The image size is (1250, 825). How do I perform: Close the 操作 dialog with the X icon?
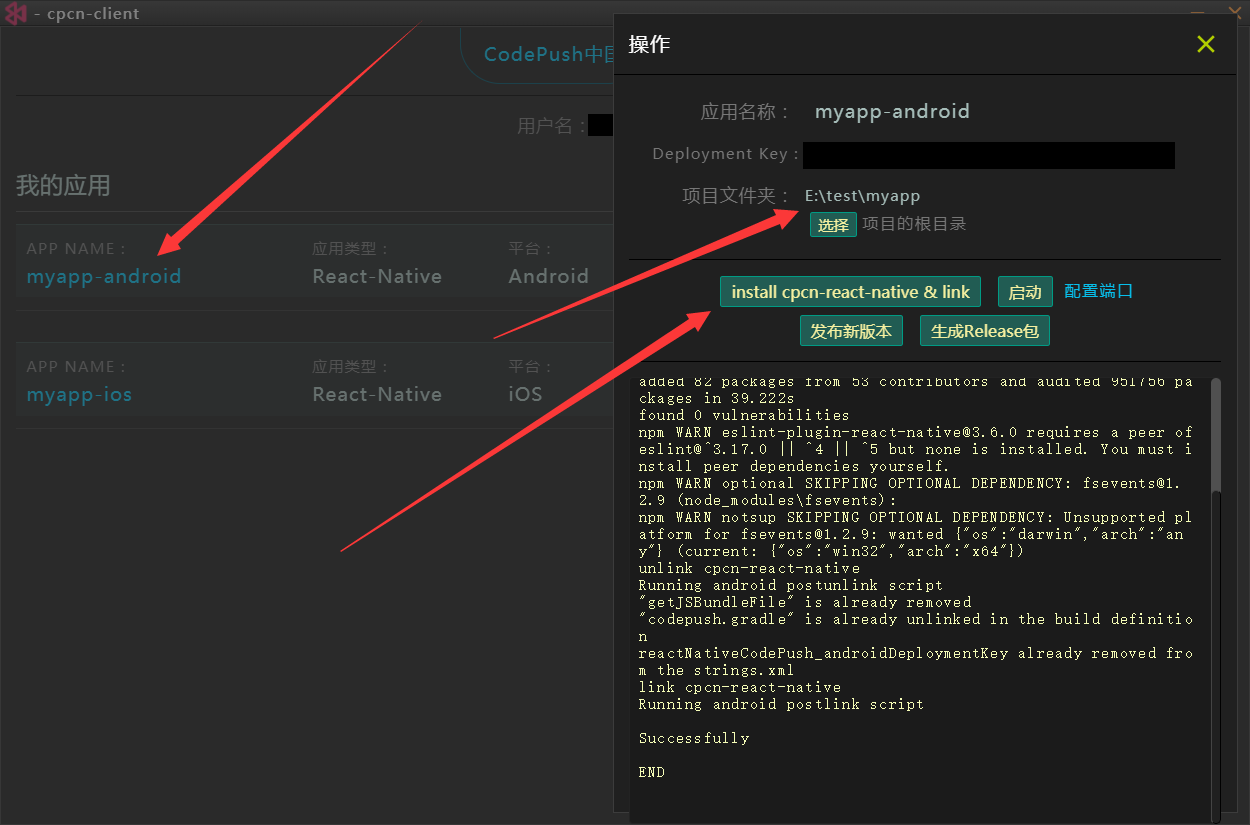pyautogui.click(x=1205, y=44)
